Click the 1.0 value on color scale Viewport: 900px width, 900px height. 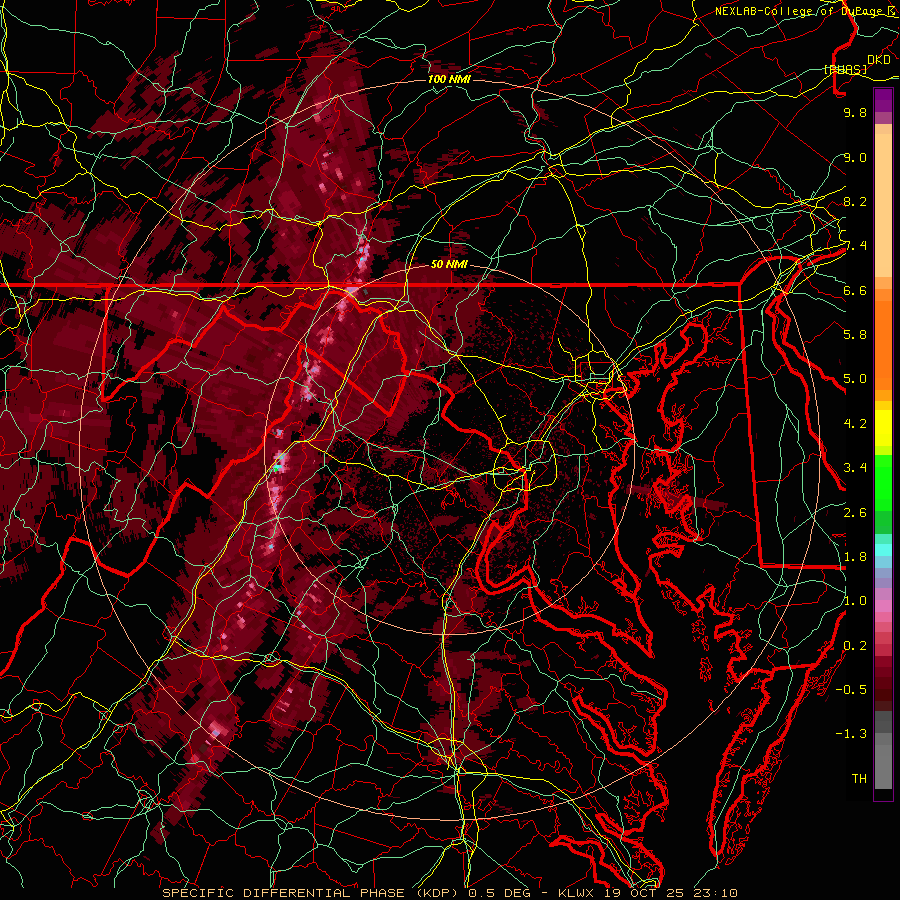[855, 601]
